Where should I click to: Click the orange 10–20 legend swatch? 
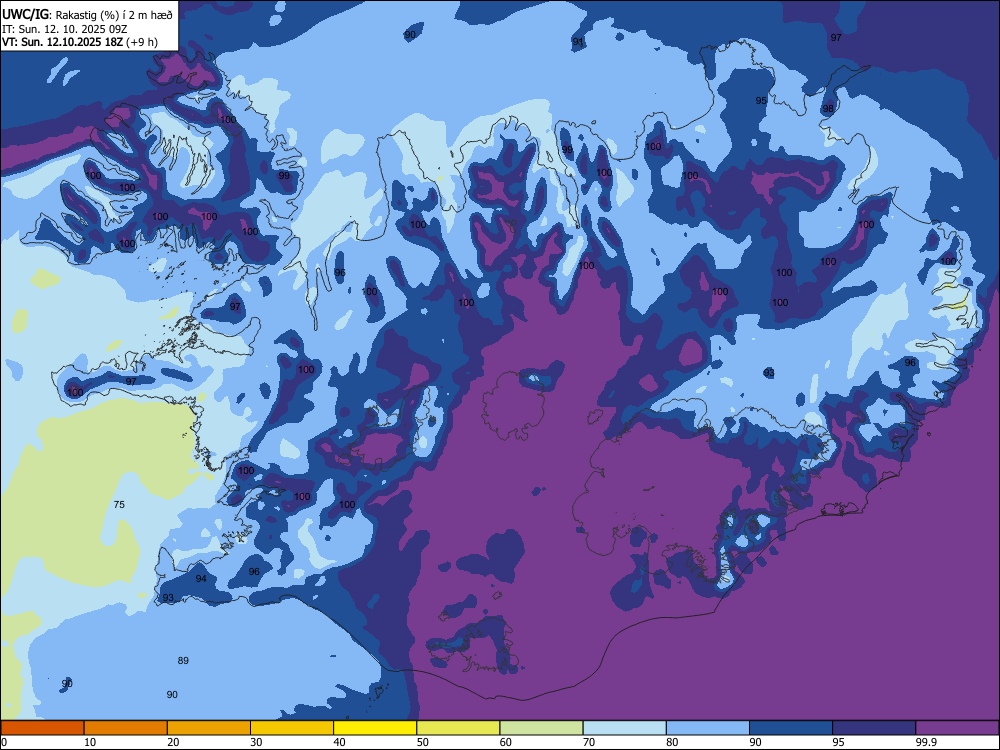[x=126, y=728]
